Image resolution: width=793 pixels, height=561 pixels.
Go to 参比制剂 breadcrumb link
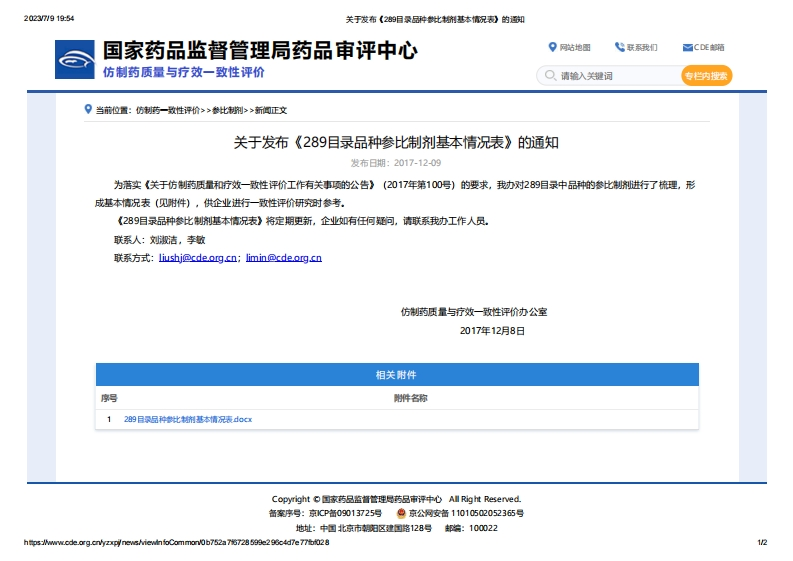click(x=227, y=110)
